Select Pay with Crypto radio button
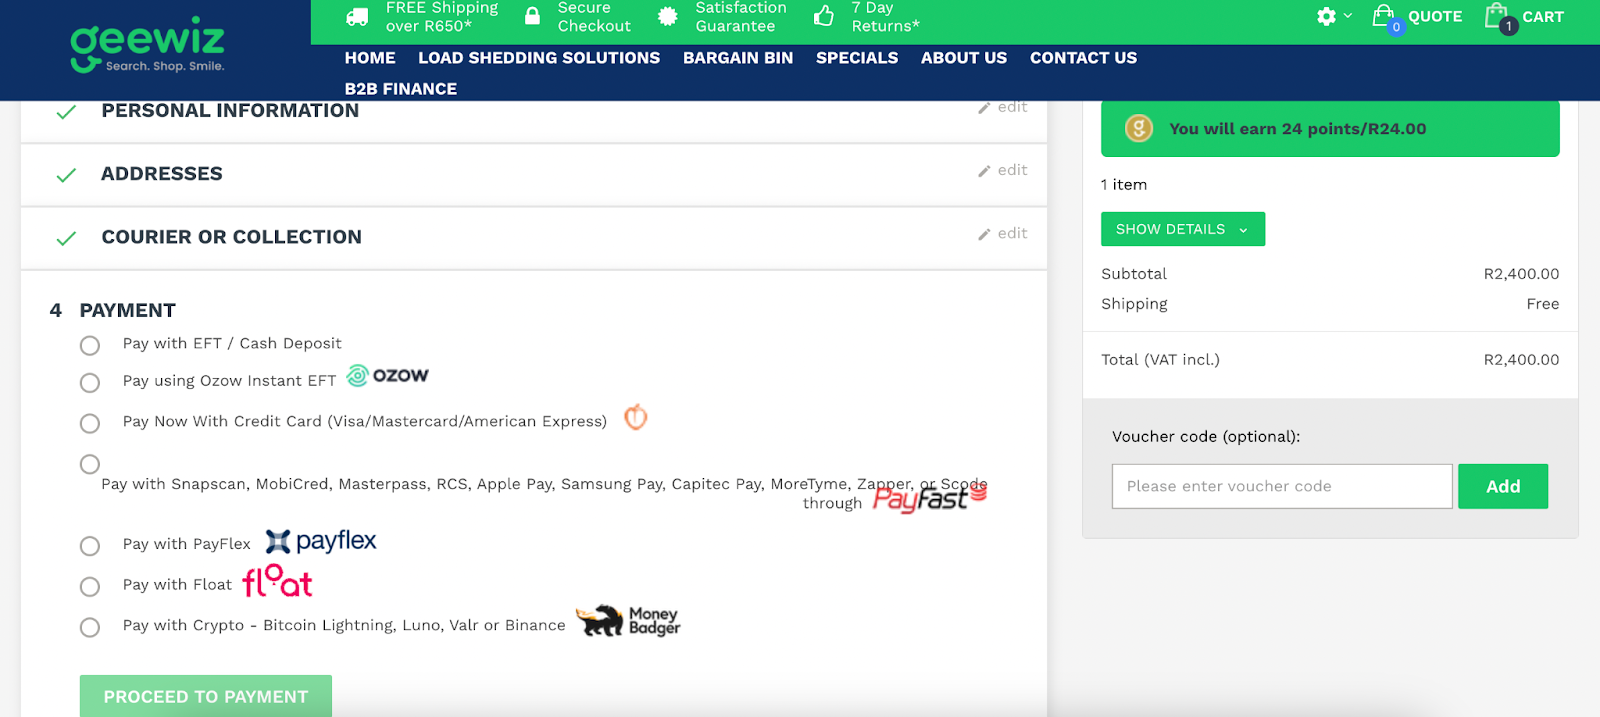Screen dimensions: 1600x717 point(90,627)
